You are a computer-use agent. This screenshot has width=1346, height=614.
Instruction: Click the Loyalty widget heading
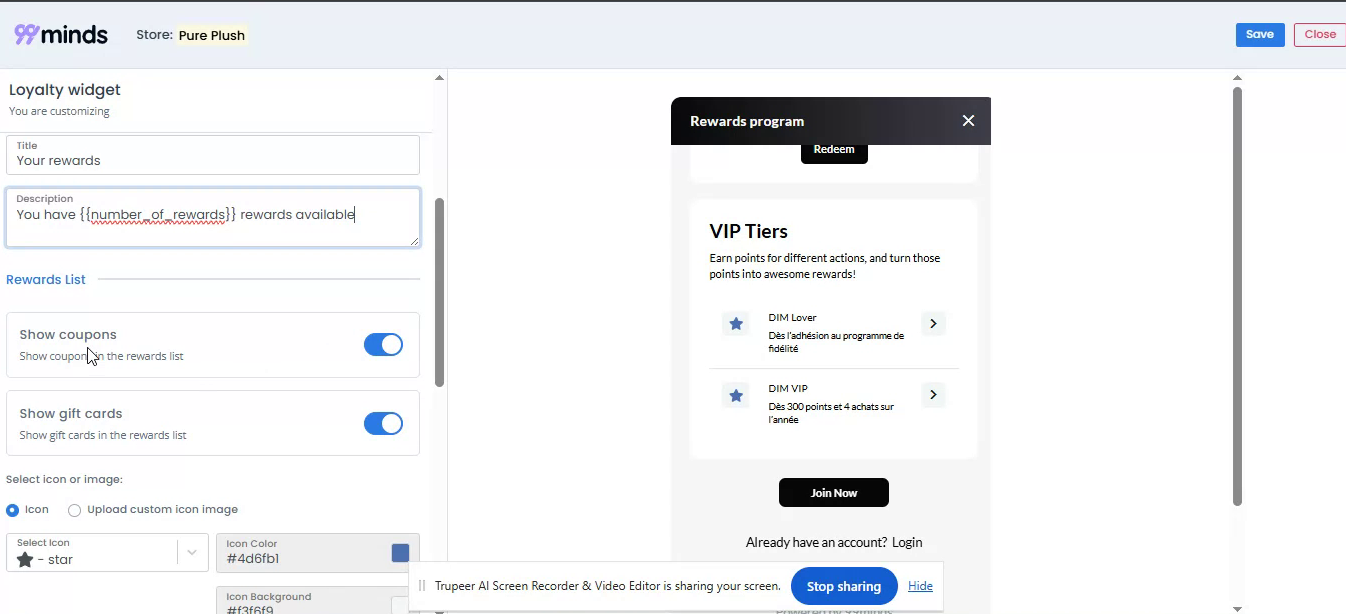65,90
